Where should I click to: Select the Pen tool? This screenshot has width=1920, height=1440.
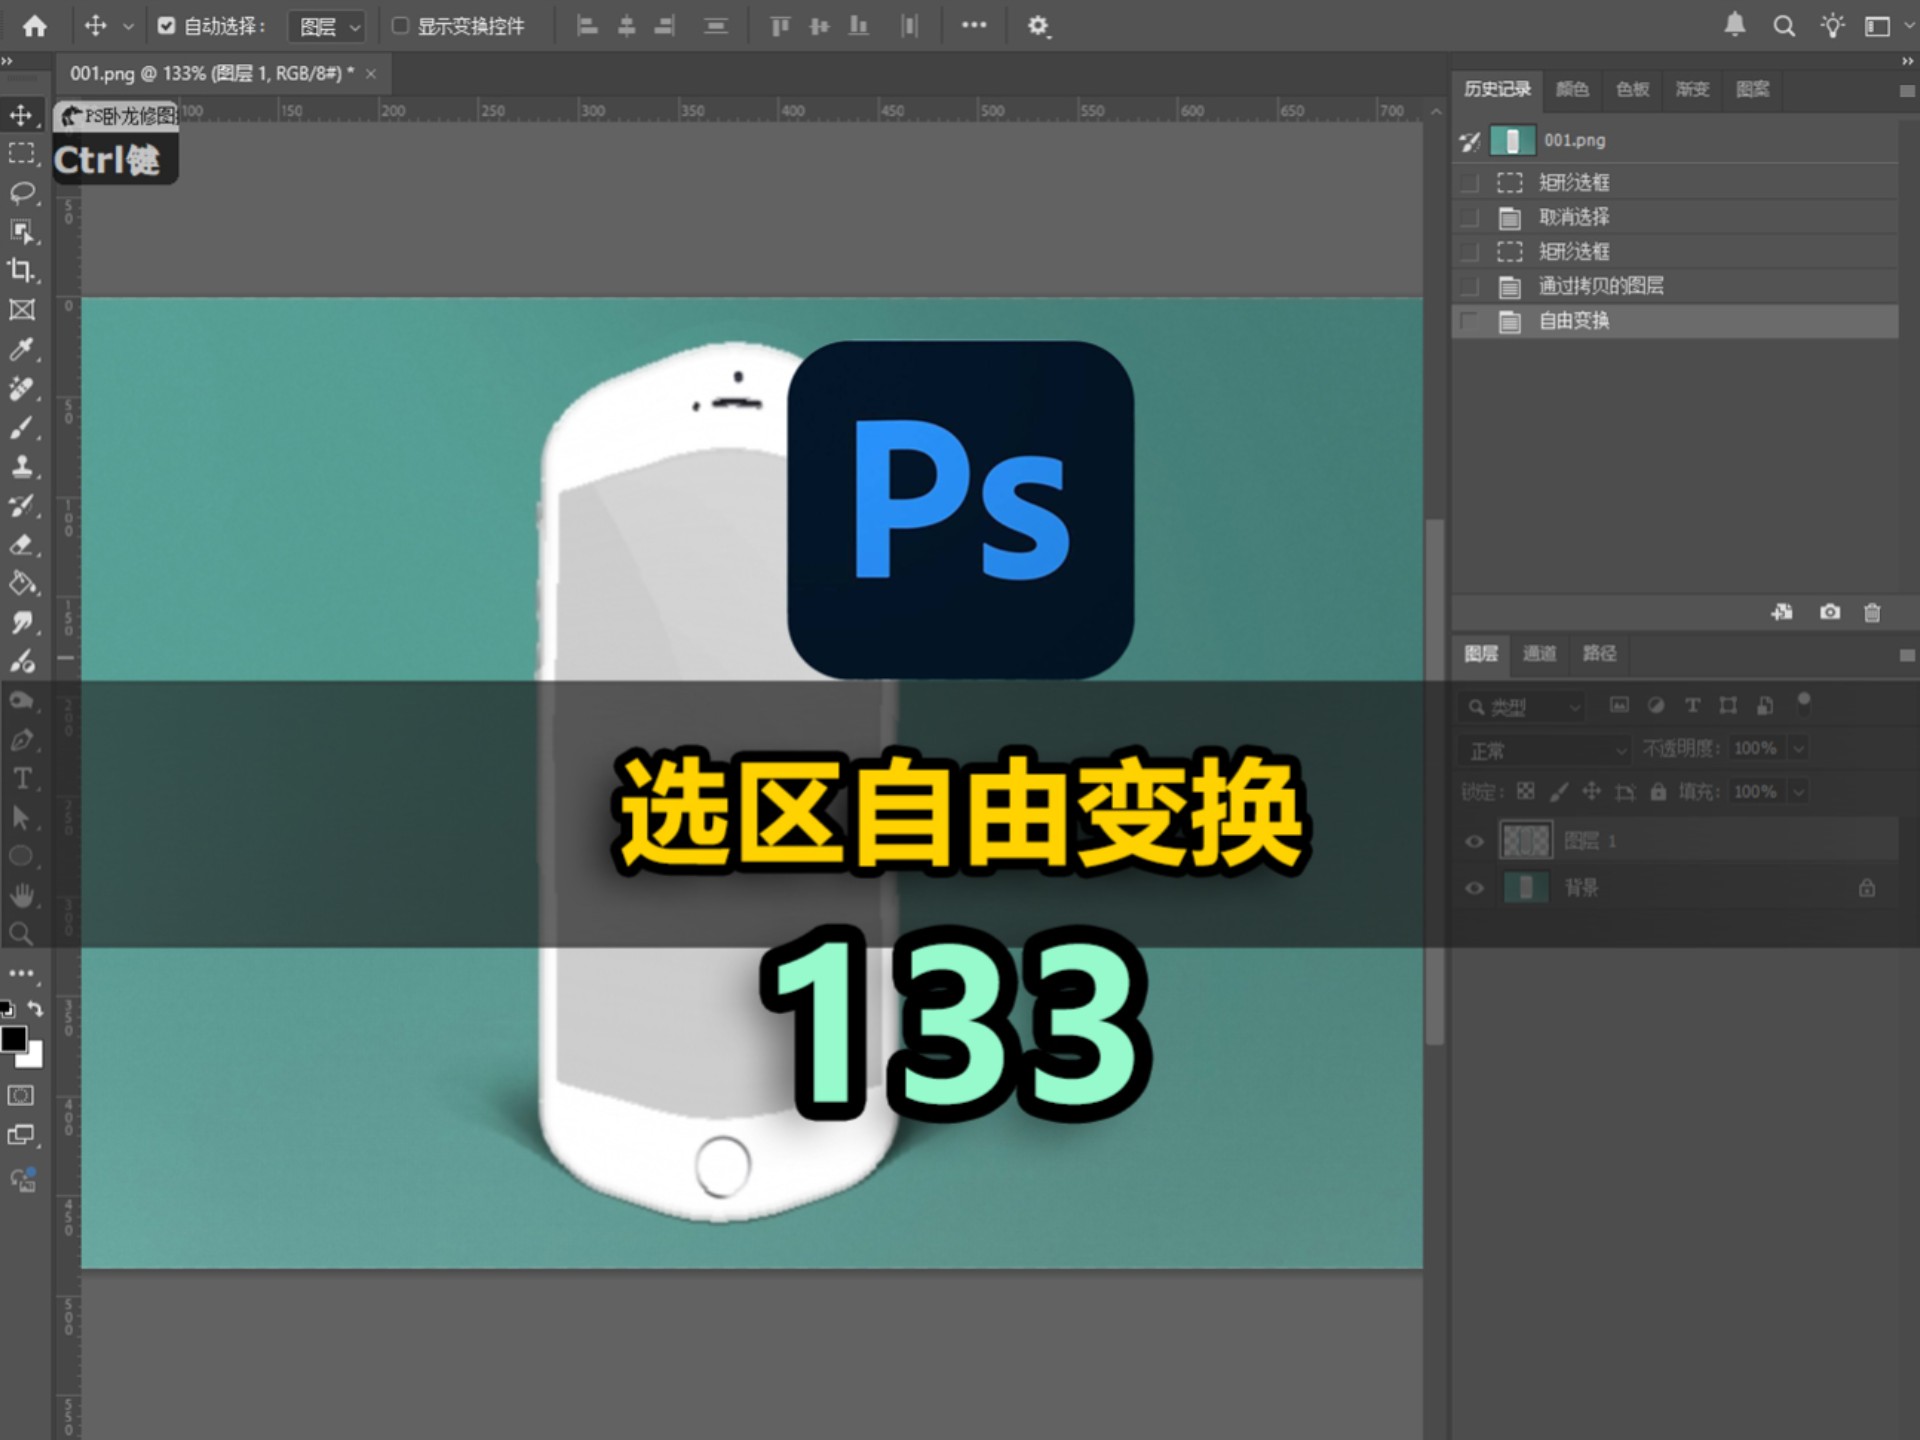tap(21, 740)
